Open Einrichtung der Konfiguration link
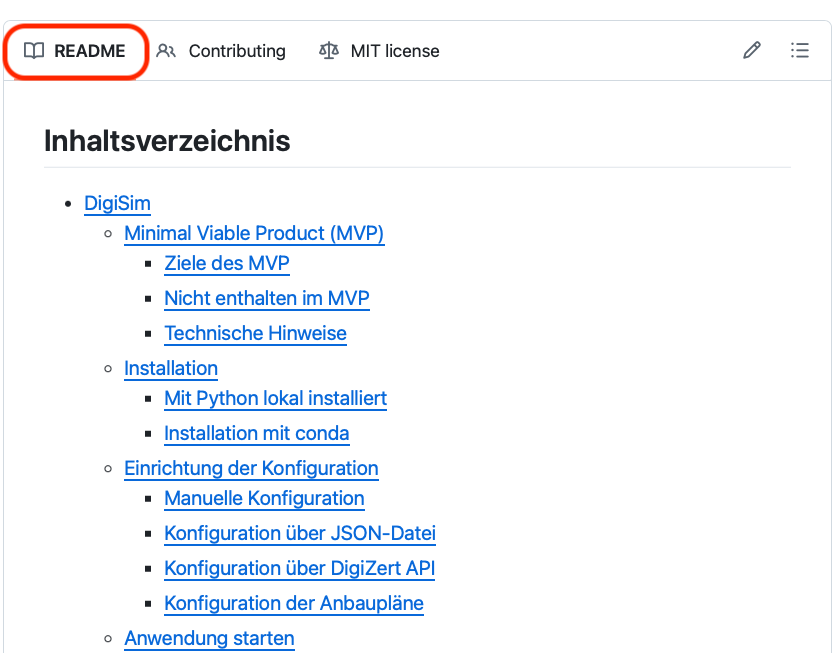Screen dimensions: 838x653 251,469
